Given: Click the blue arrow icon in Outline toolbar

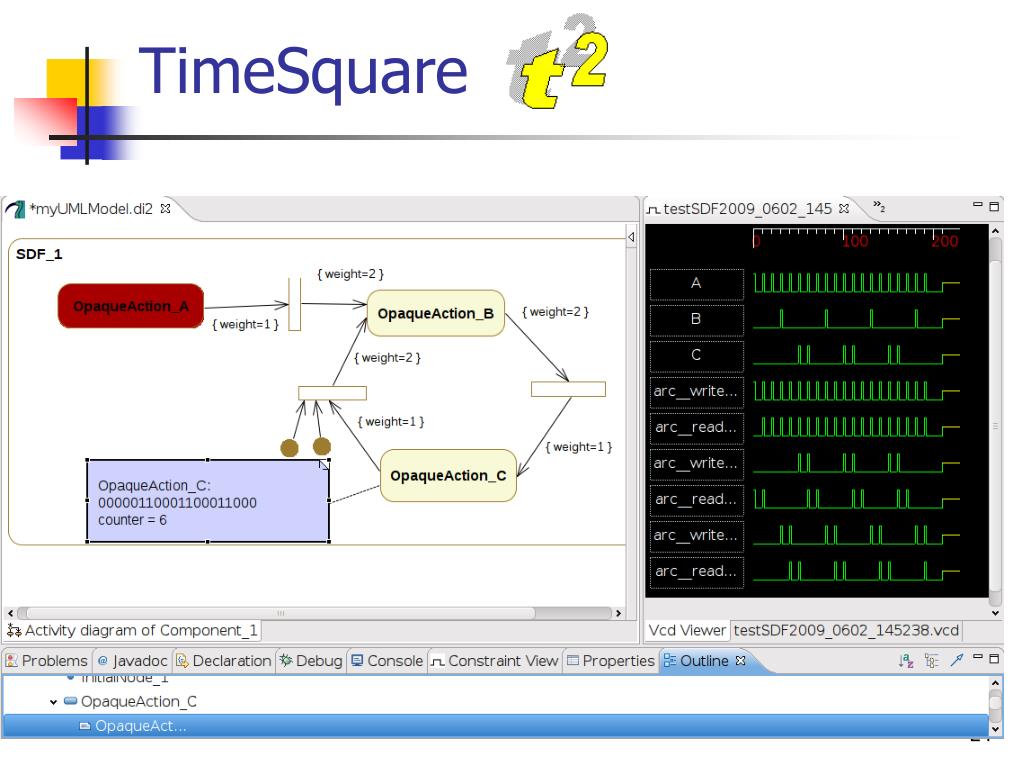Looking at the screenshot, I should click(x=957, y=660).
